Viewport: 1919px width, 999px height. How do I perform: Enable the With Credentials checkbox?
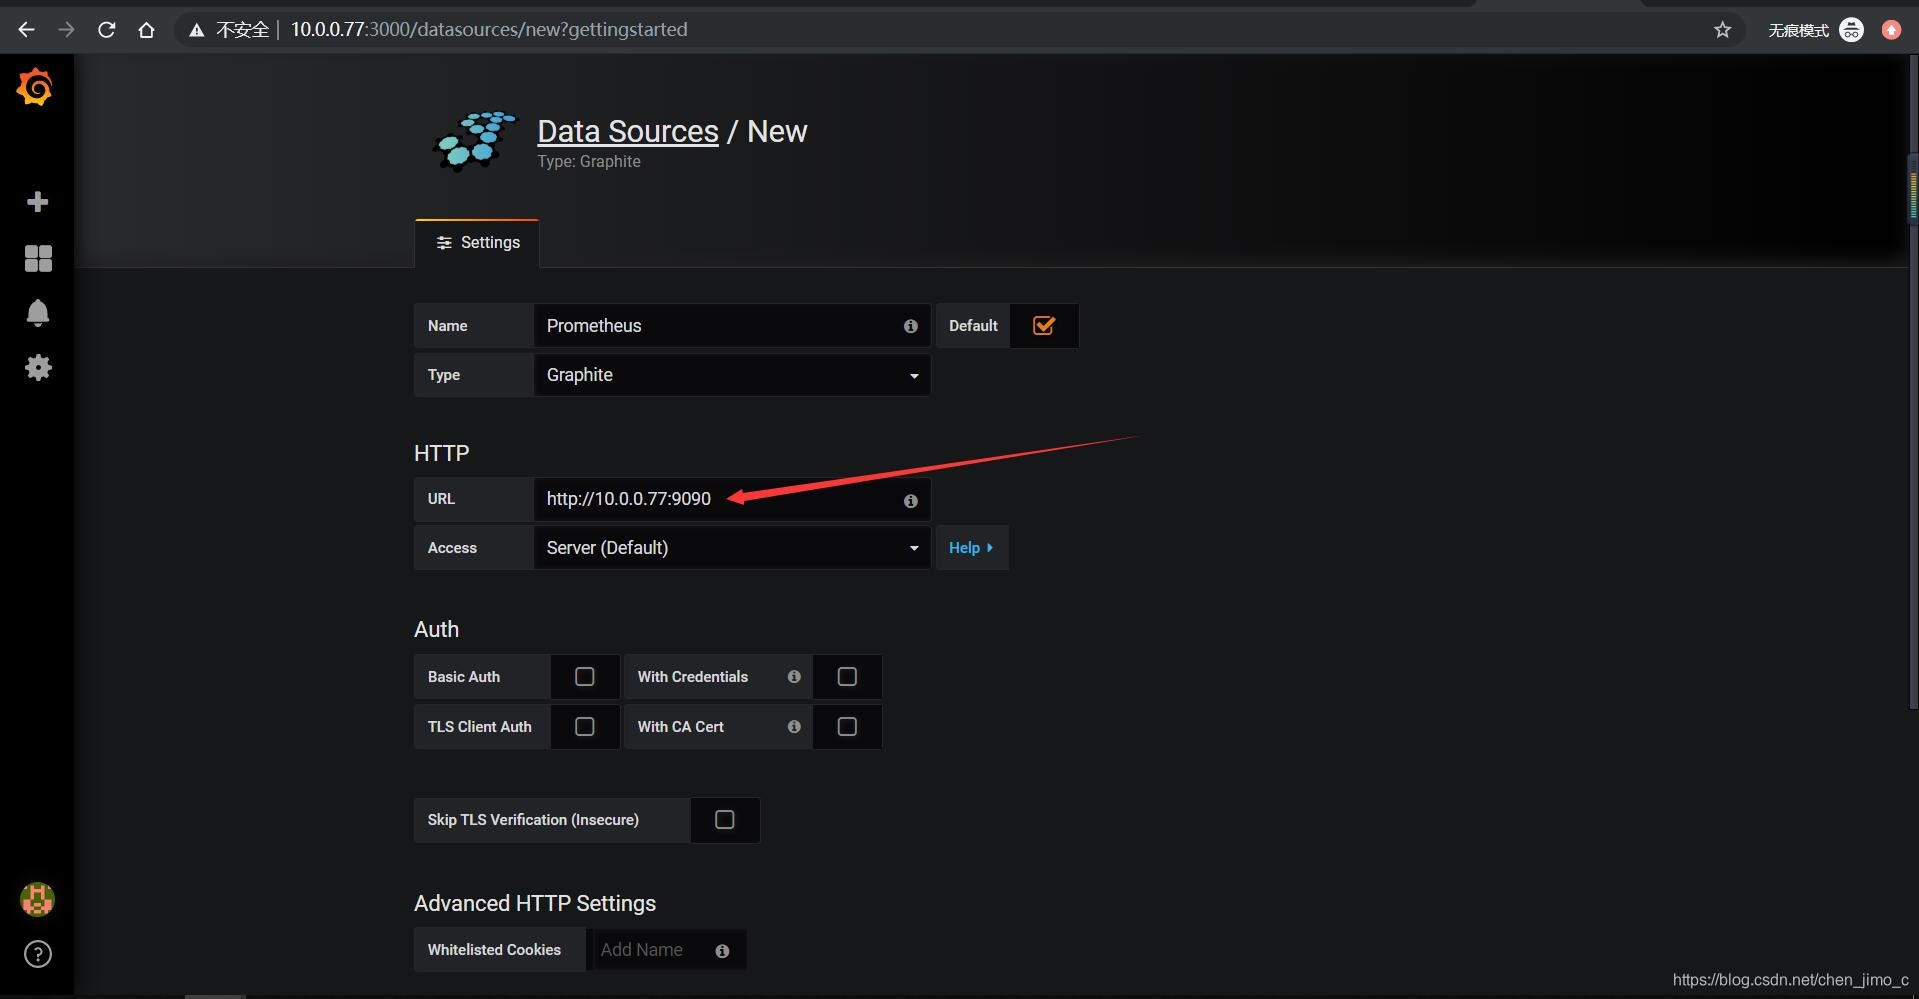[847, 677]
